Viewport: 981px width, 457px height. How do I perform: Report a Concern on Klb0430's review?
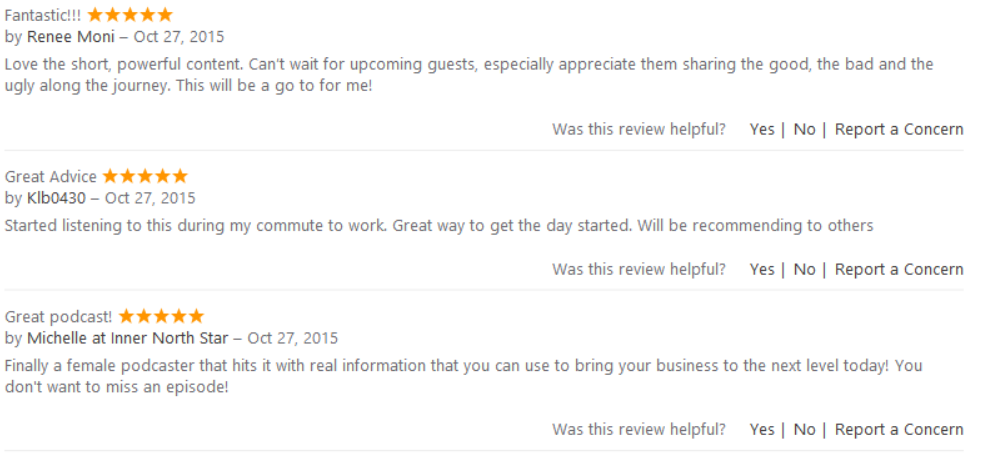pos(899,269)
